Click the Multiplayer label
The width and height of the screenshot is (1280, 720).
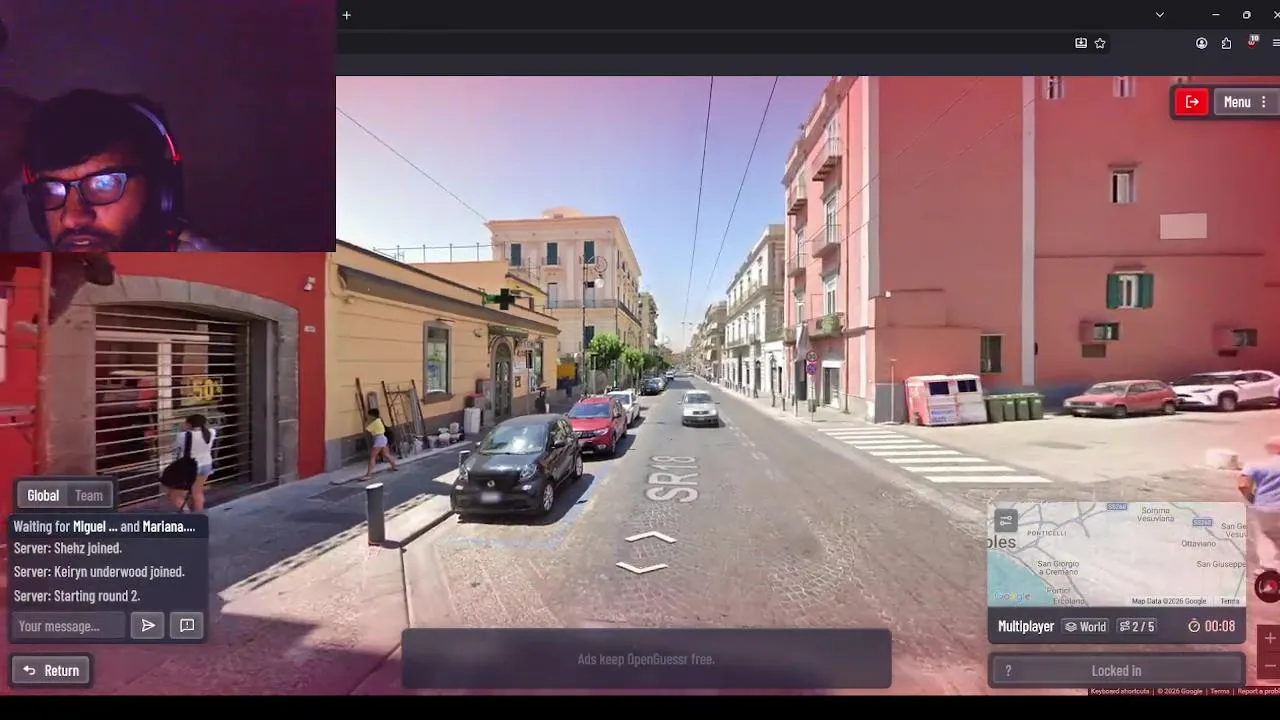click(1026, 627)
